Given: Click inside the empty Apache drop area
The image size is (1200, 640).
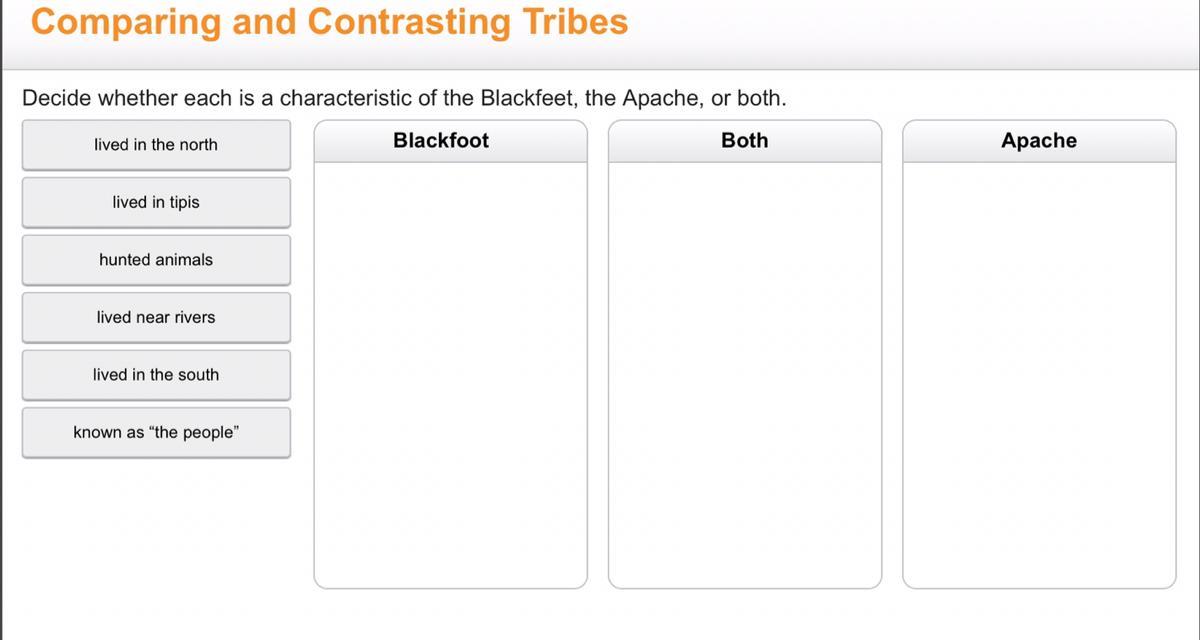Looking at the screenshot, I should (x=1039, y=375).
